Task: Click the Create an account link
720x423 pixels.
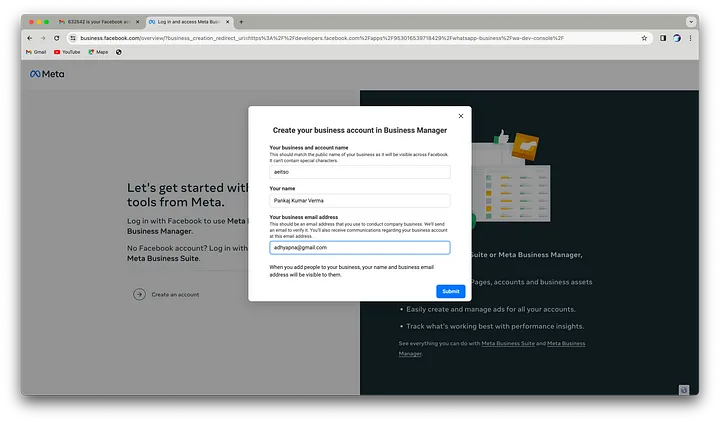Action: tap(175, 294)
